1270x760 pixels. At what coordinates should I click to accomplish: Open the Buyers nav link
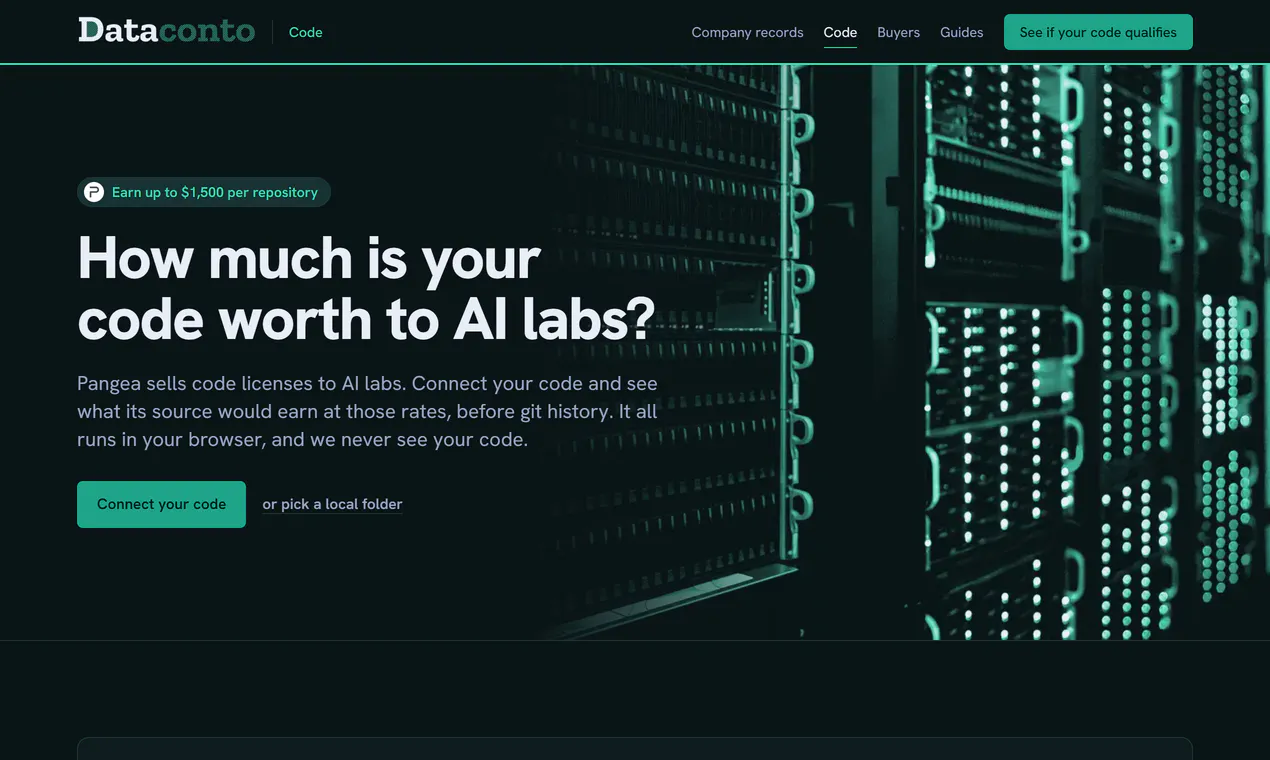point(898,32)
